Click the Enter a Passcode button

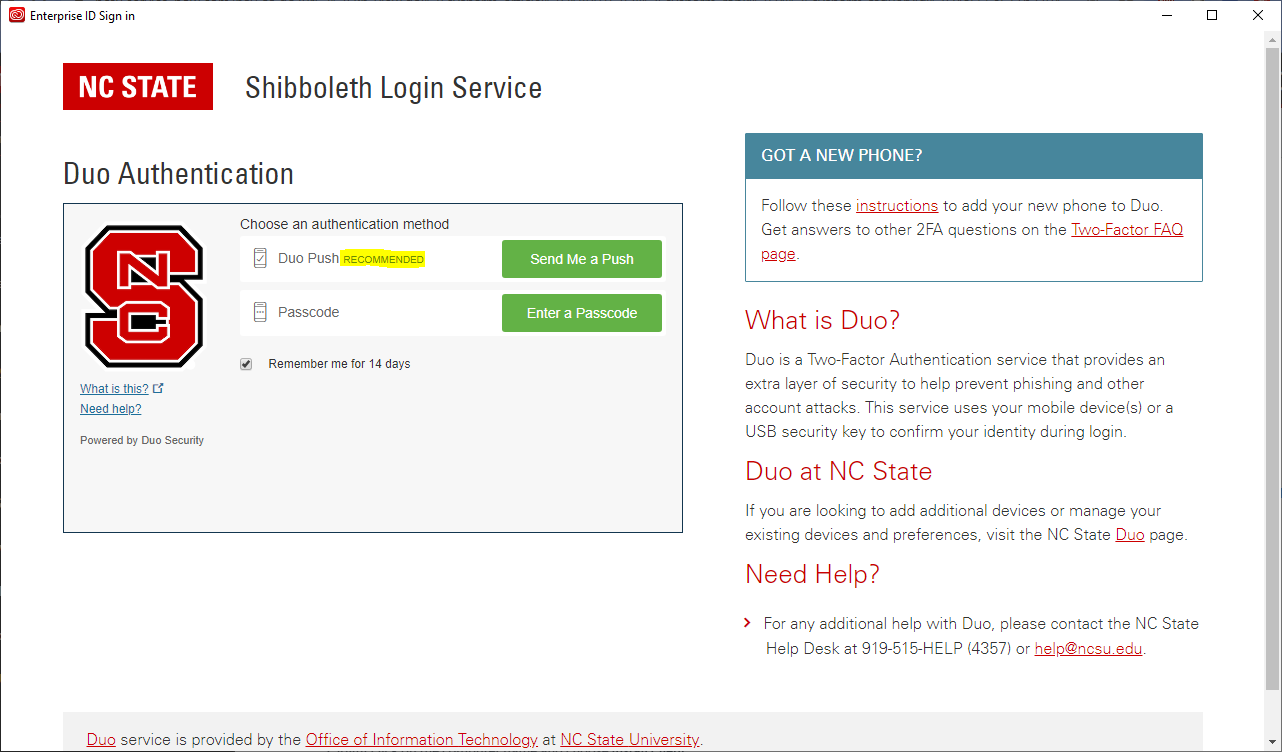point(581,312)
